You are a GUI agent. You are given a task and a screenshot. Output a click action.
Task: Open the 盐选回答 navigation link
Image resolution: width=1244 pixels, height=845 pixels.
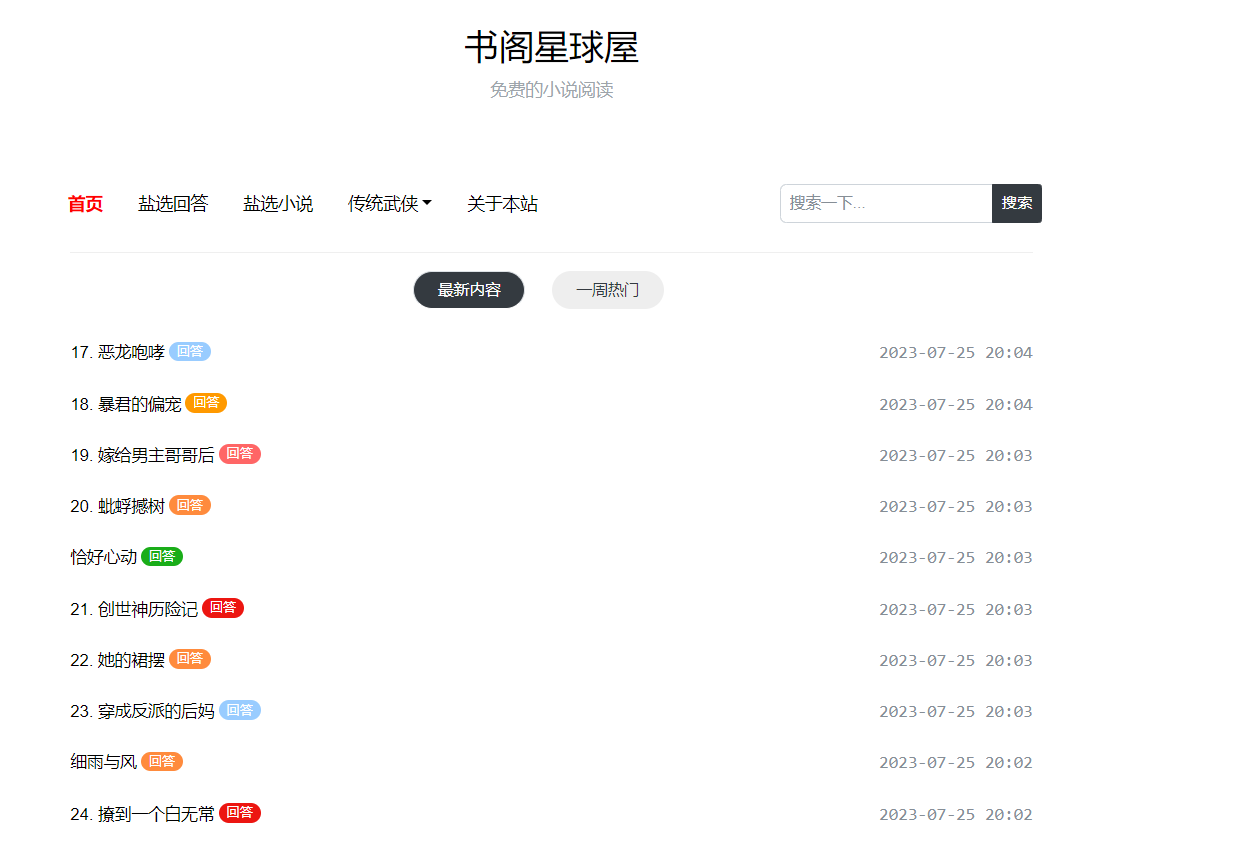173,204
